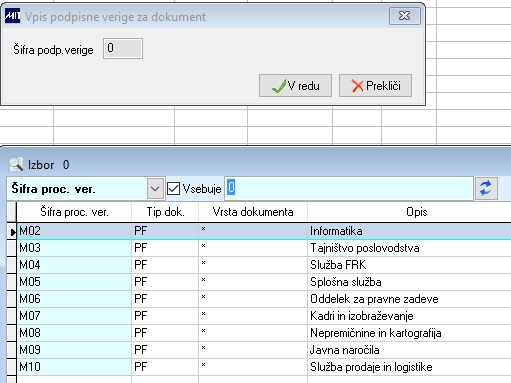Confirm with the V redu button

tap(295, 86)
